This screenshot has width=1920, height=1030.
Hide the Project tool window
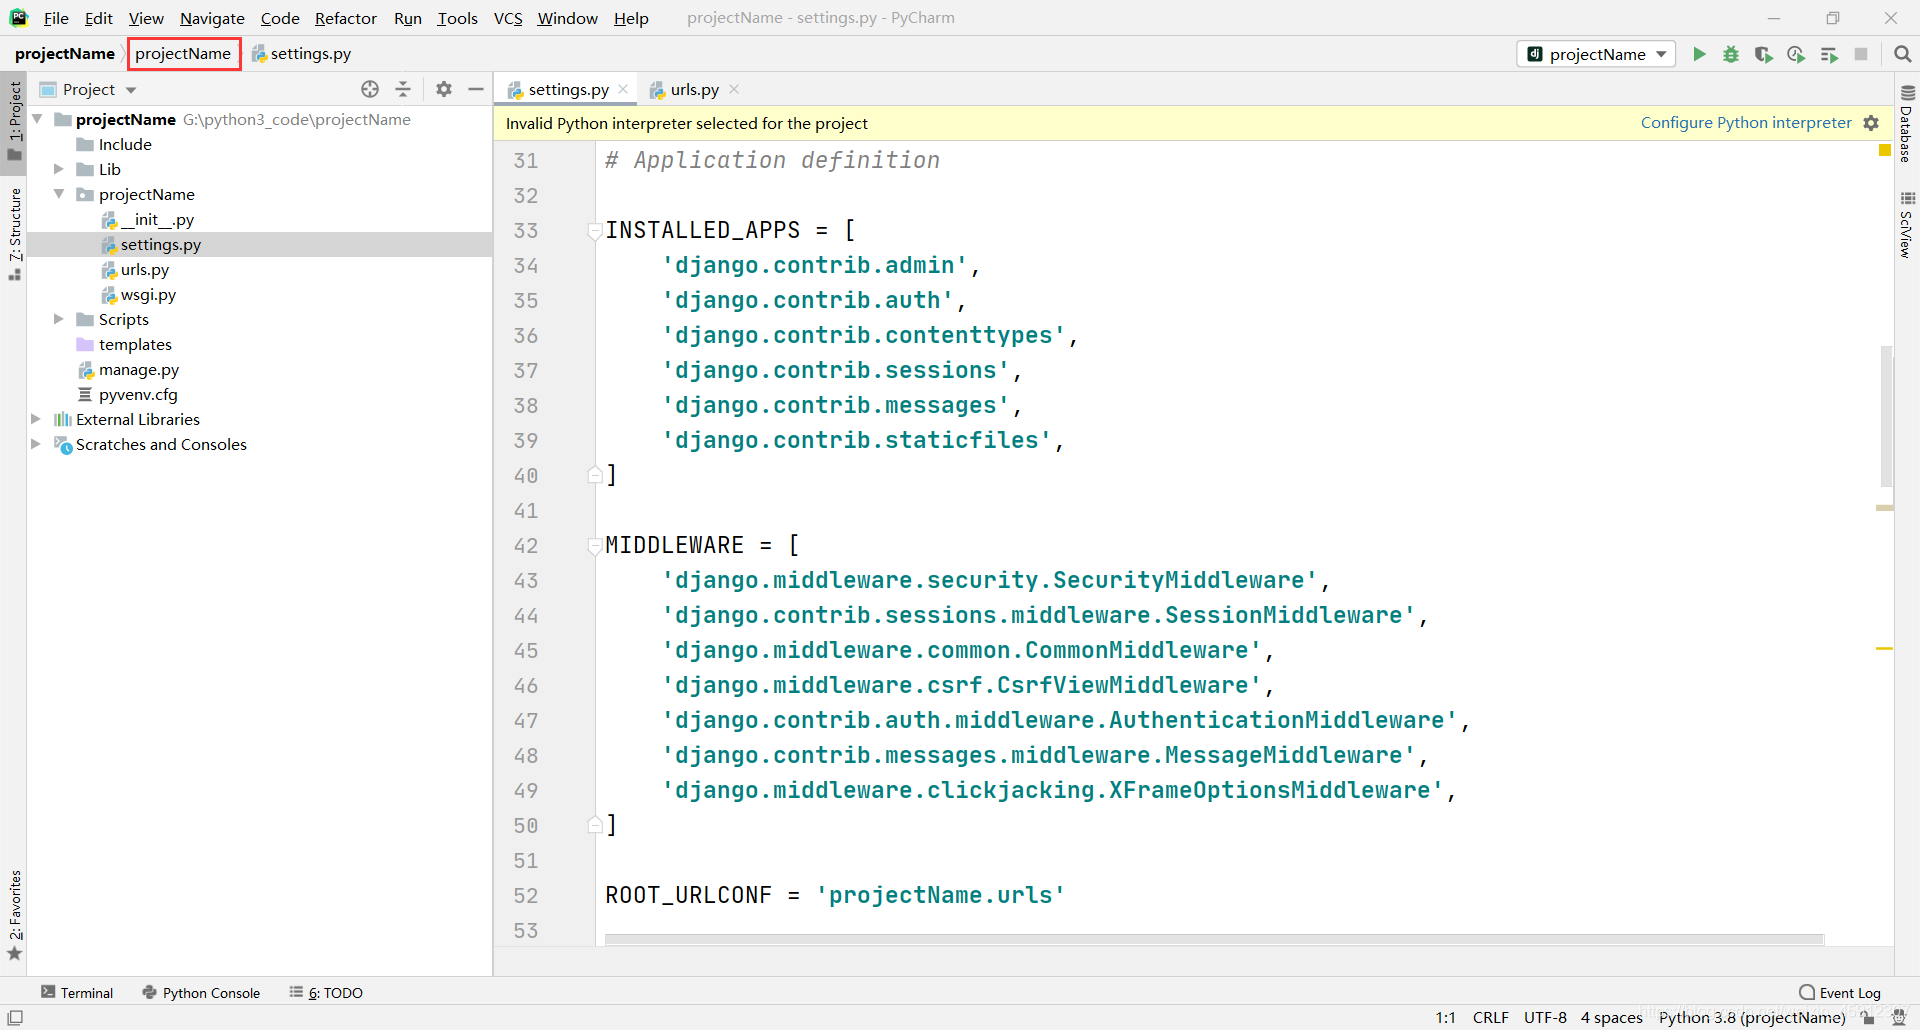pos(476,89)
